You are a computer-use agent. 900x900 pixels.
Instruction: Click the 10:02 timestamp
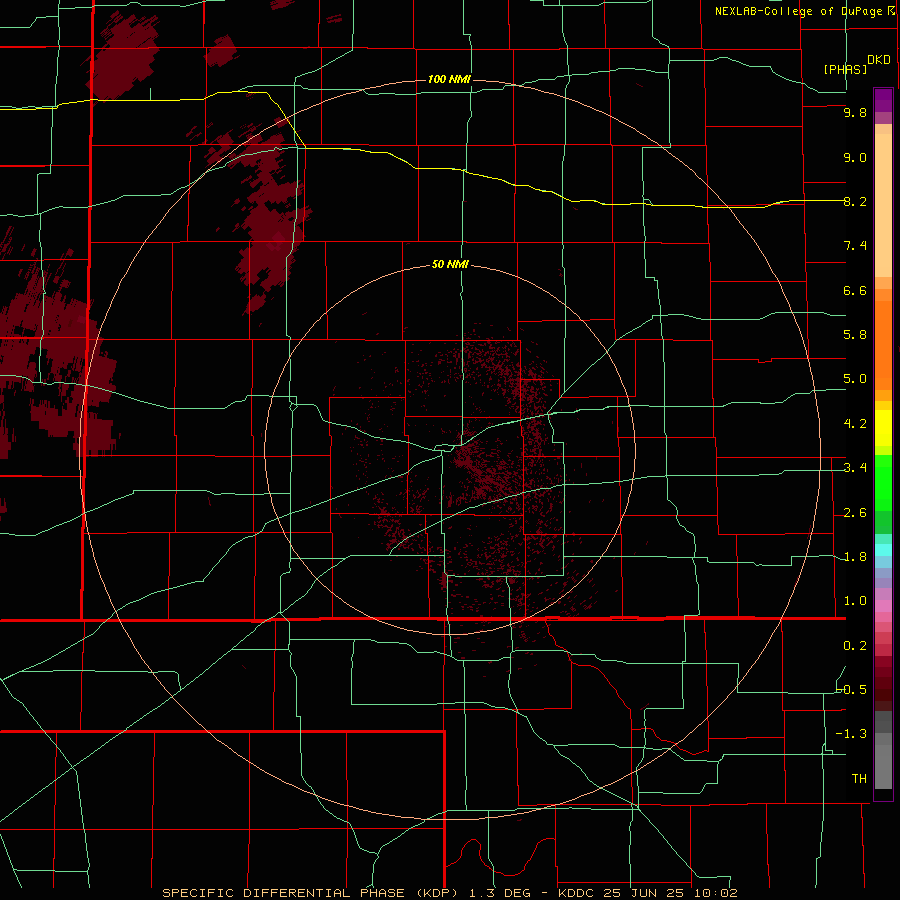click(714, 893)
